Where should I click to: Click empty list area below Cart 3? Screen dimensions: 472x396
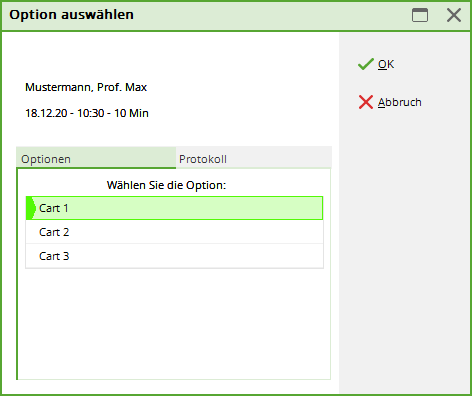click(174, 323)
